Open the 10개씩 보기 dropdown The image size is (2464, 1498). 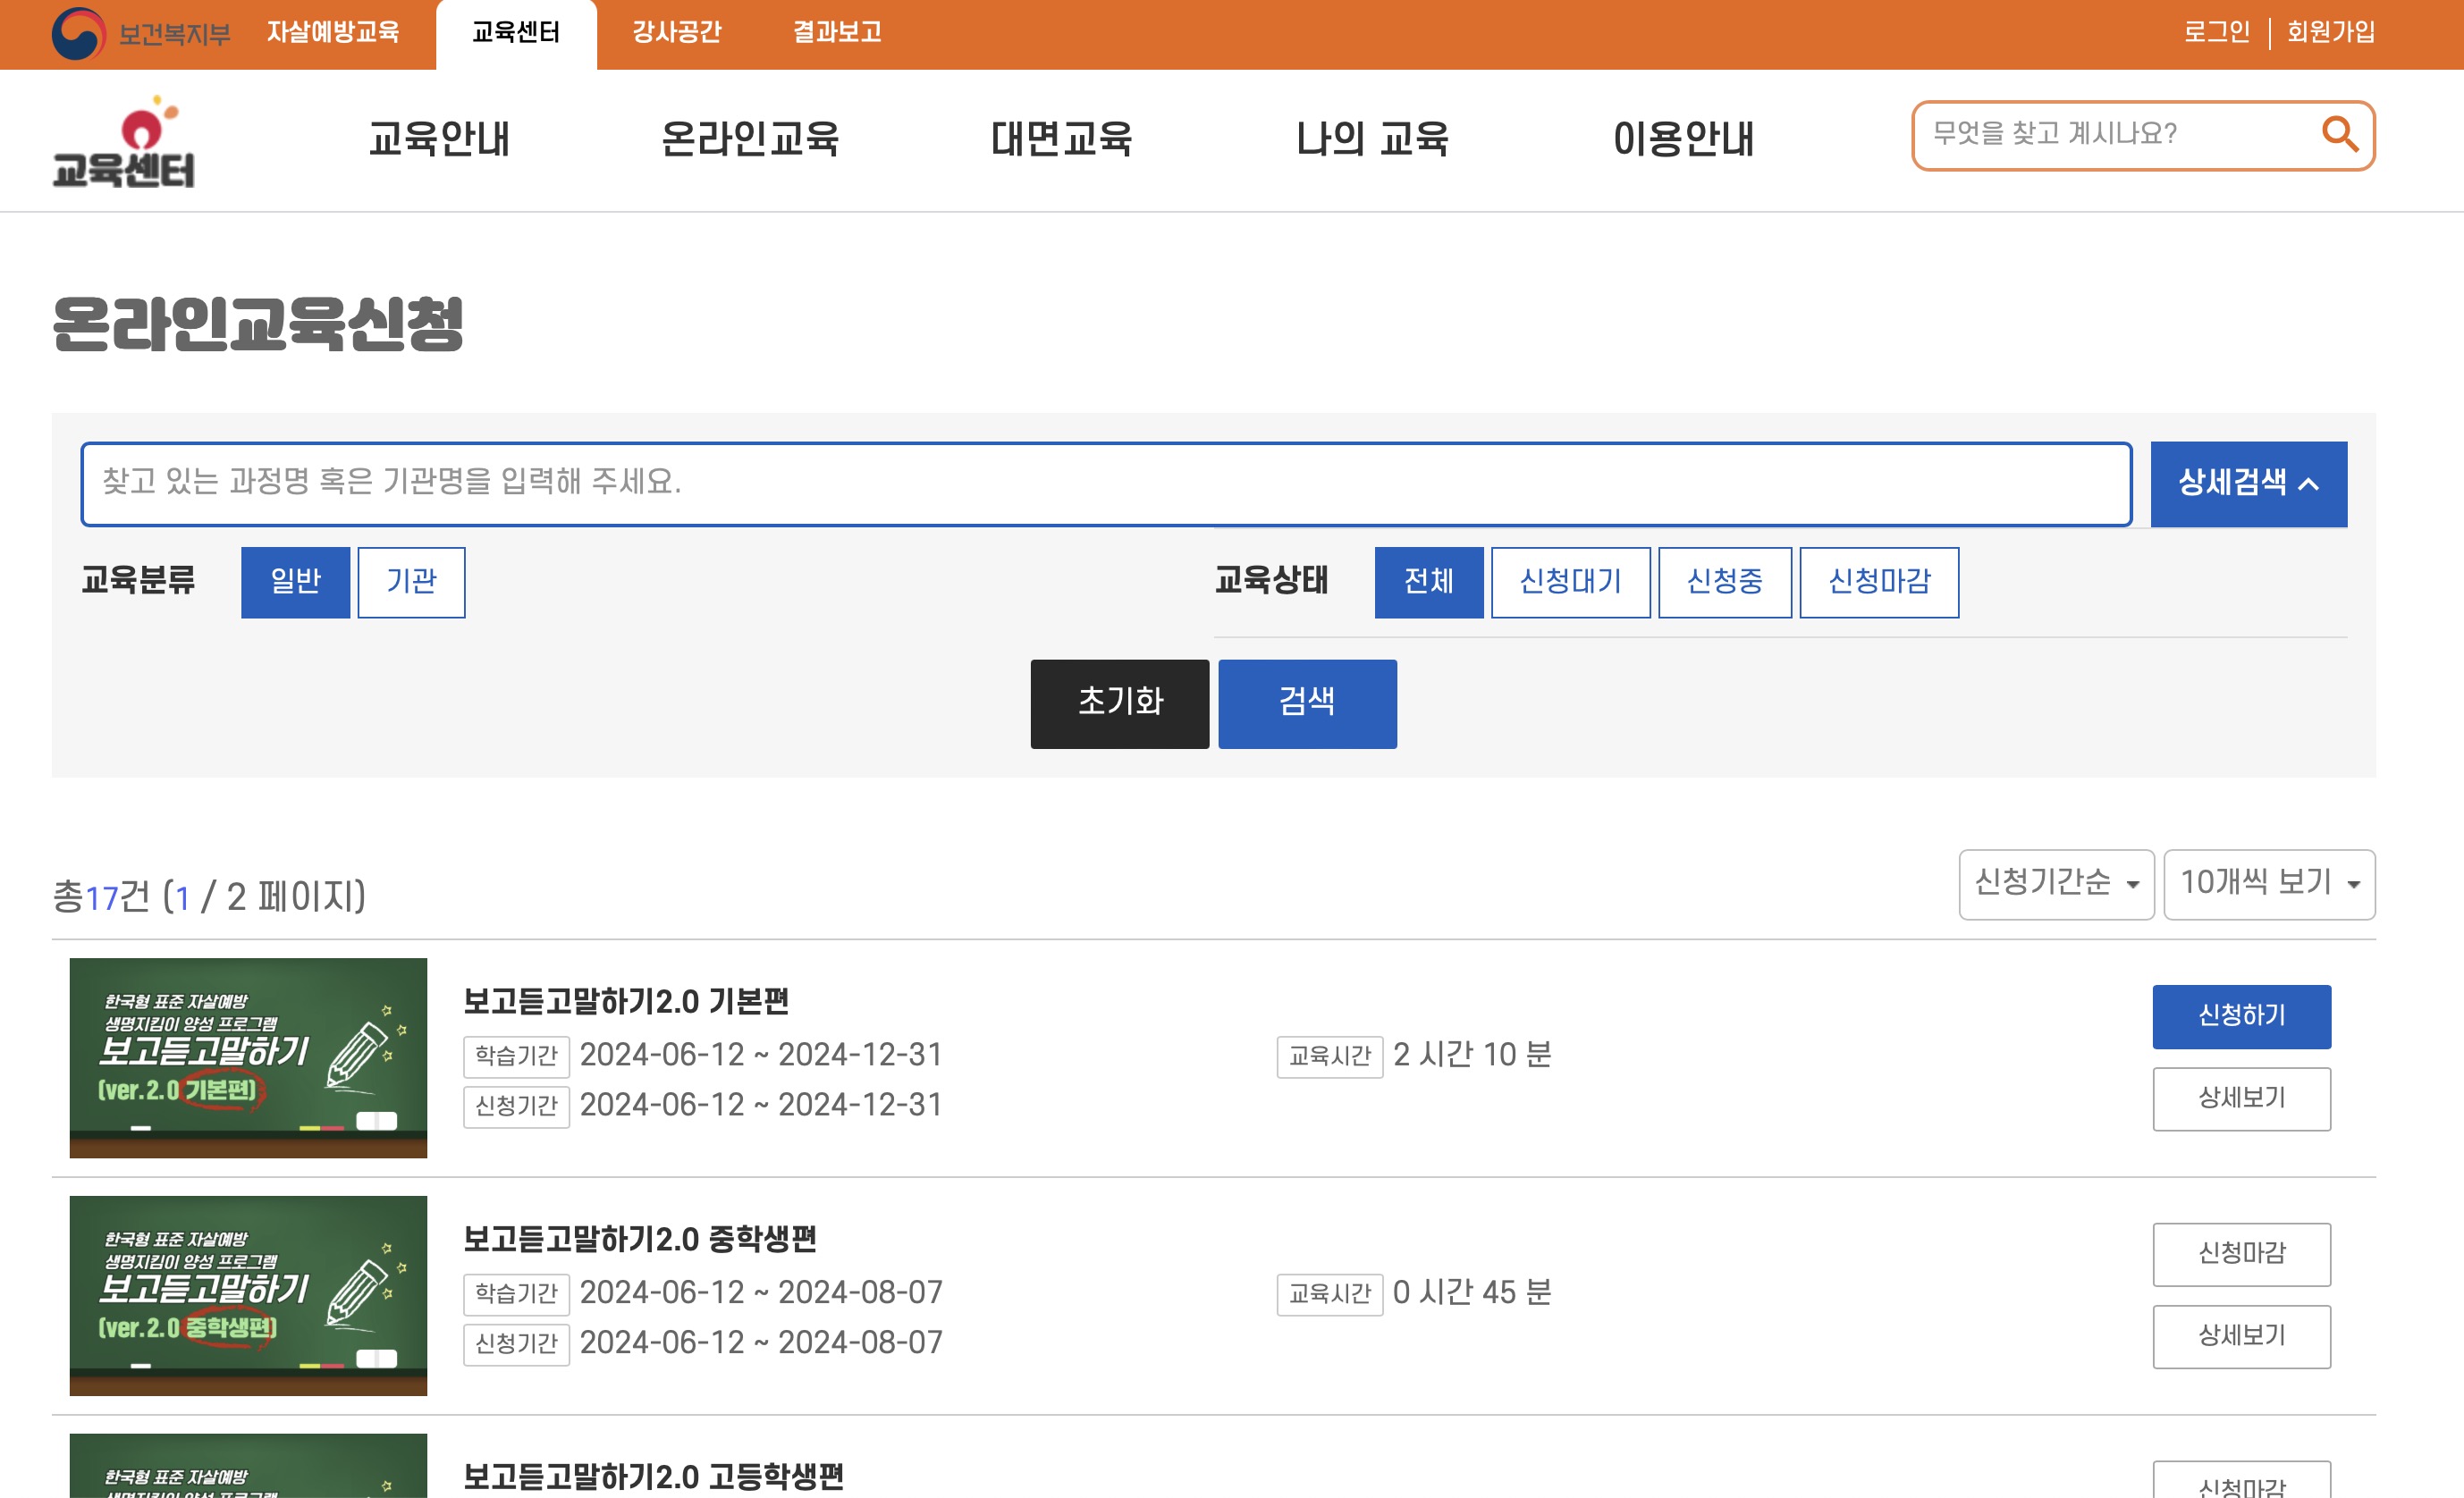(2268, 884)
